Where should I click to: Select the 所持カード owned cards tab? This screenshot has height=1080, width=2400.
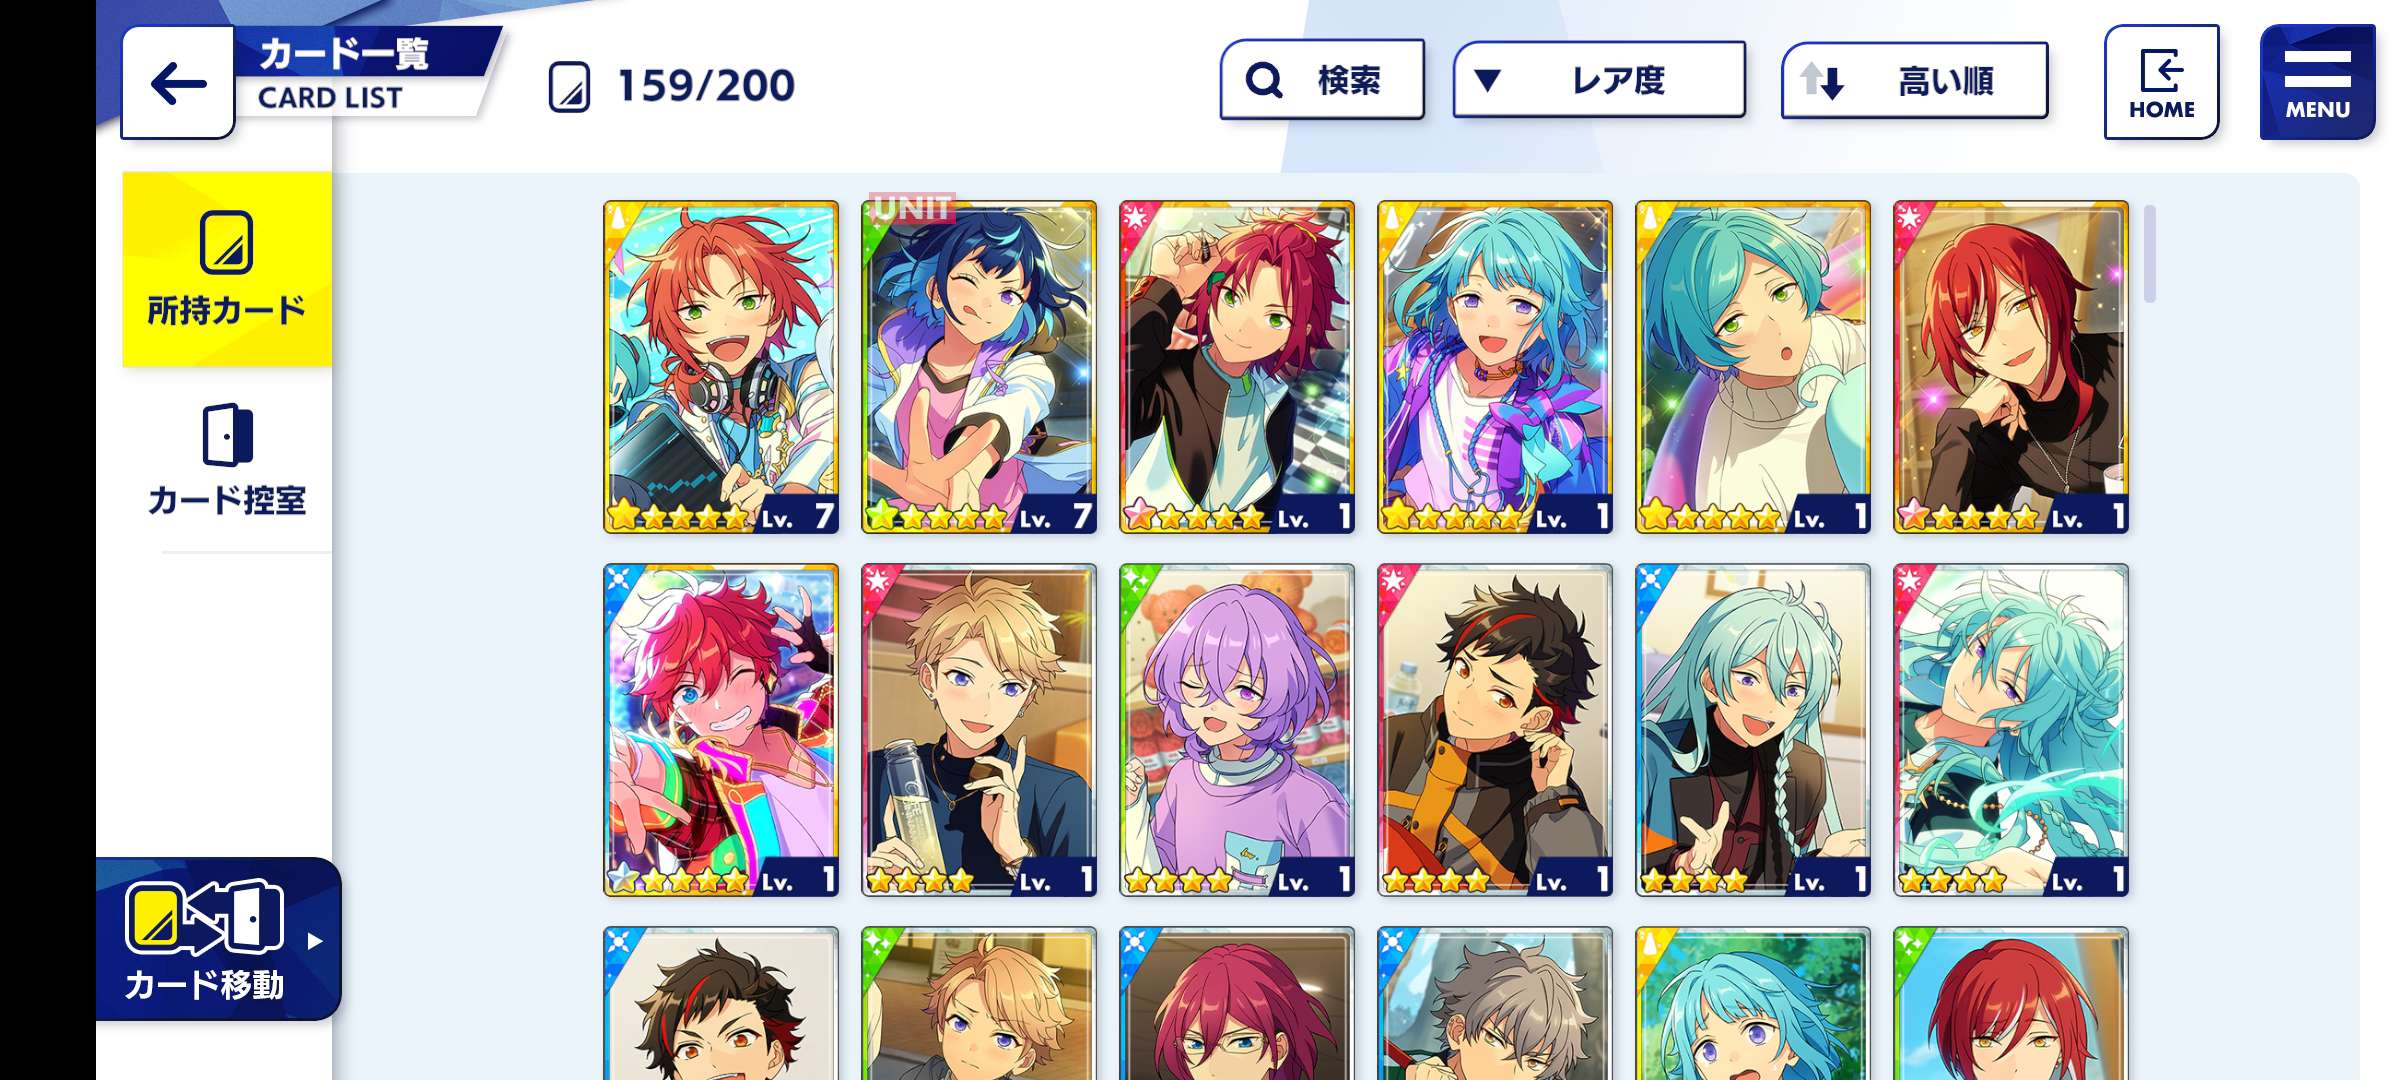click(x=227, y=270)
